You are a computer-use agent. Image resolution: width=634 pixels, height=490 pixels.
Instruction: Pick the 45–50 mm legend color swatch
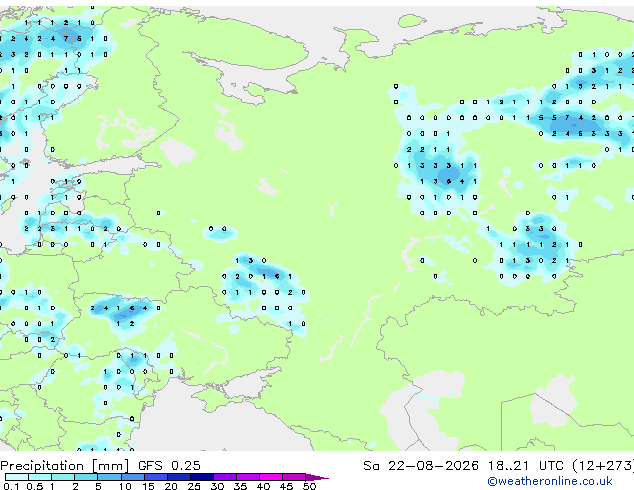pyautogui.click(x=294, y=477)
